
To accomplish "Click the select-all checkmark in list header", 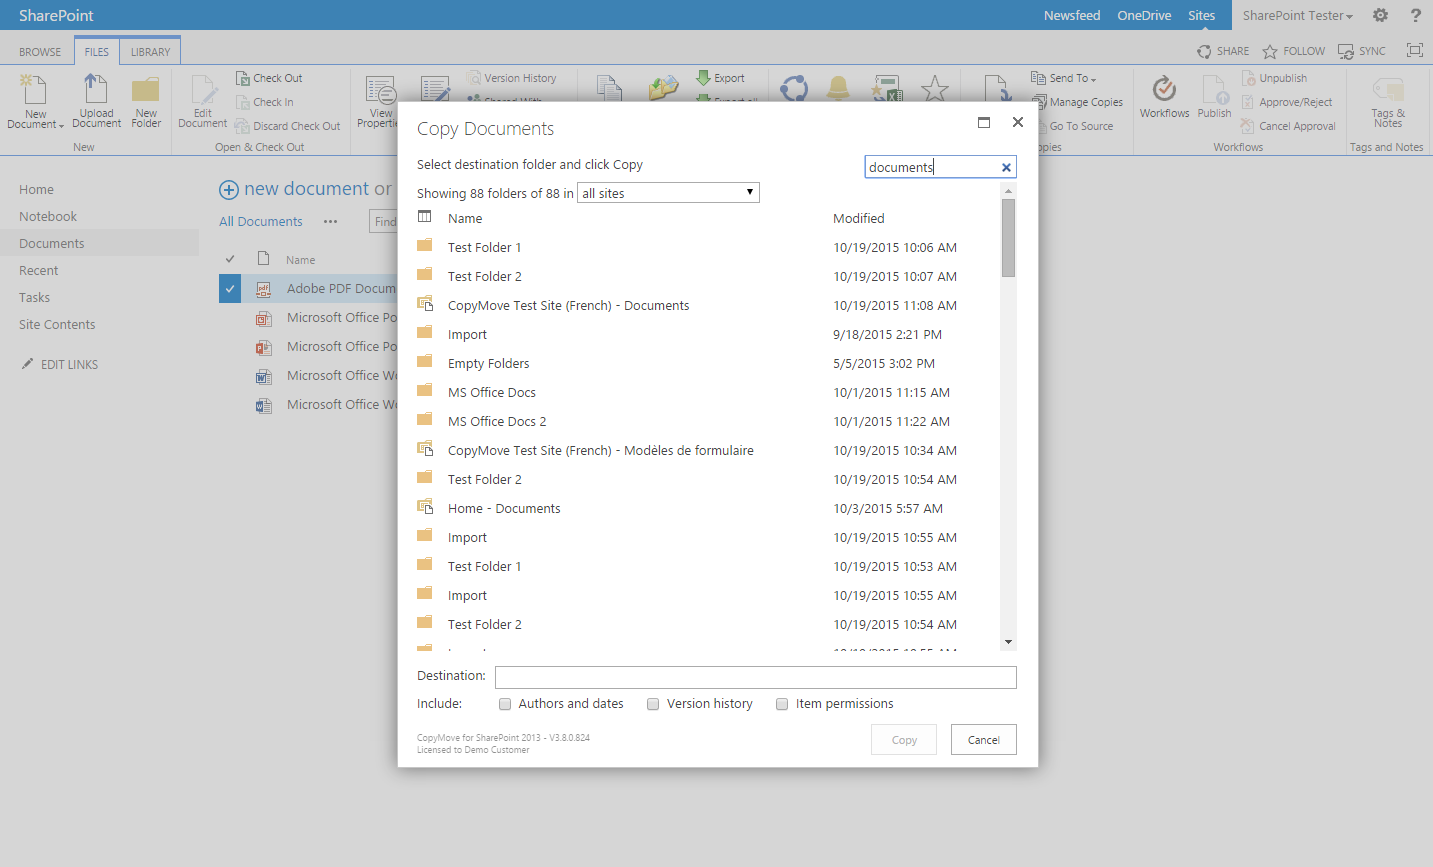I will tap(230, 259).
